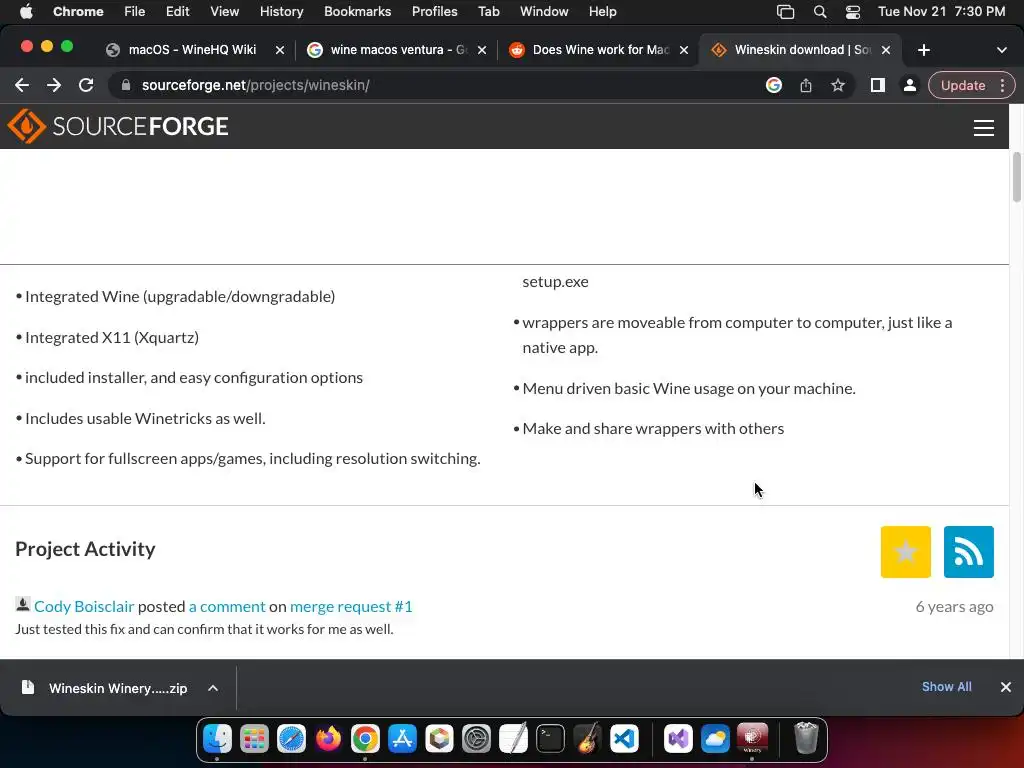Reload the current page
This screenshot has width=1024, height=768.
[86, 85]
